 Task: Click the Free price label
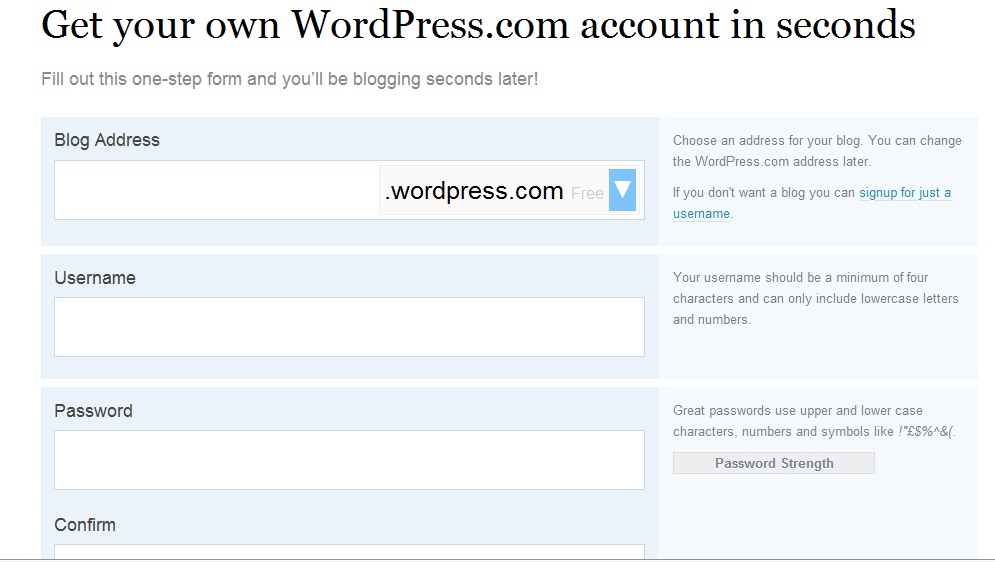click(x=588, y=193)
